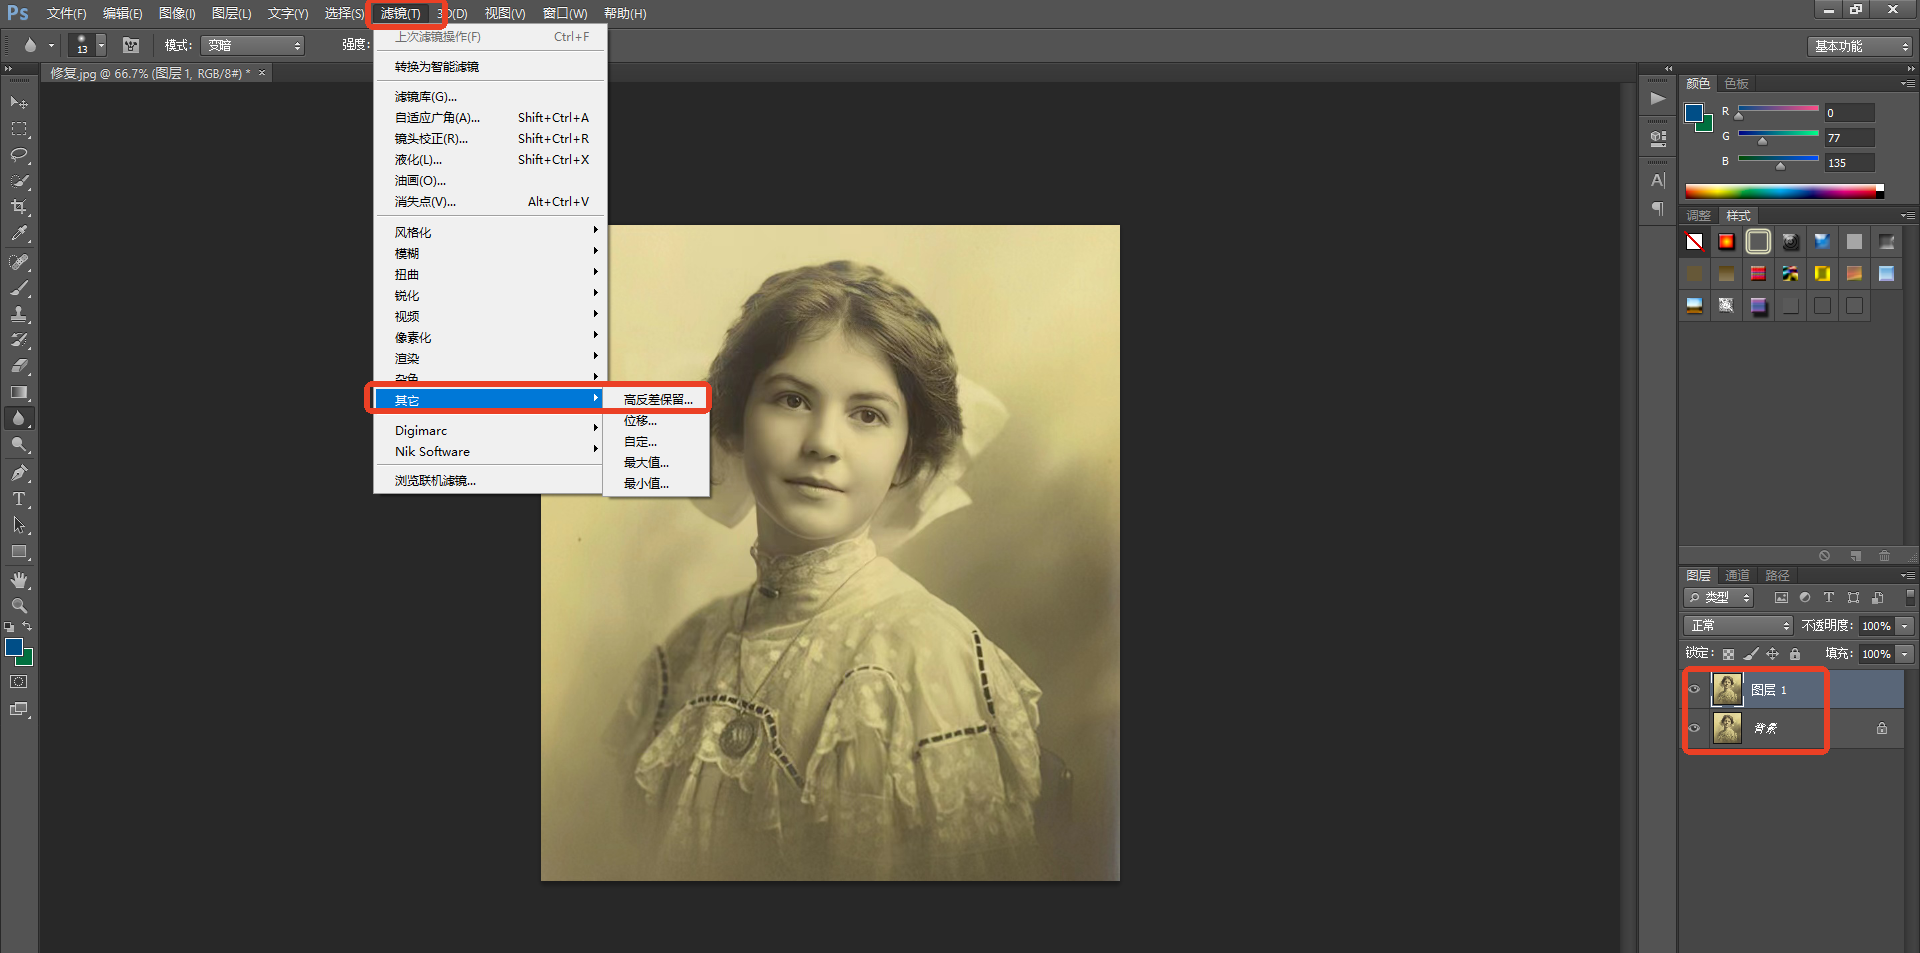Expand the 基本功能 workspace dropdown
Viewport: 1920px width, 953px height.
1861,47
